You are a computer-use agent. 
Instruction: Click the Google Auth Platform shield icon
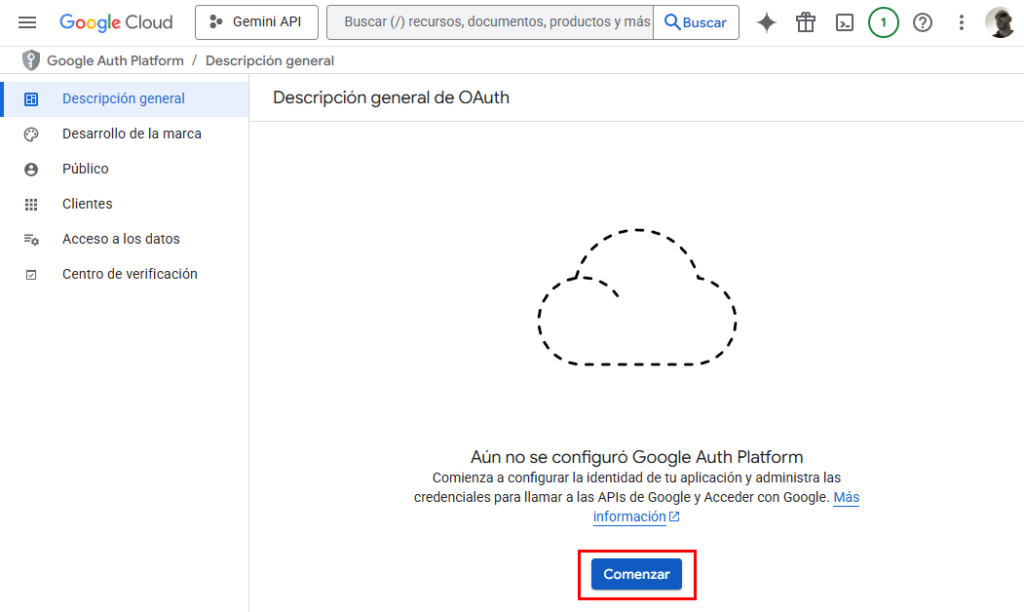point(31,61)
